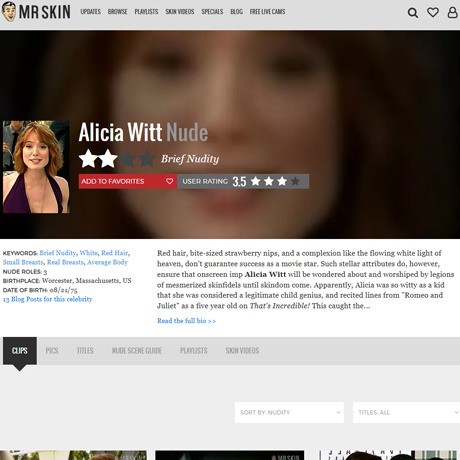Image resolution: width=460 pixels, height=460 pixels.
Task: Click the celebrity profile thumbnail
Action: (x=36, y=167)
